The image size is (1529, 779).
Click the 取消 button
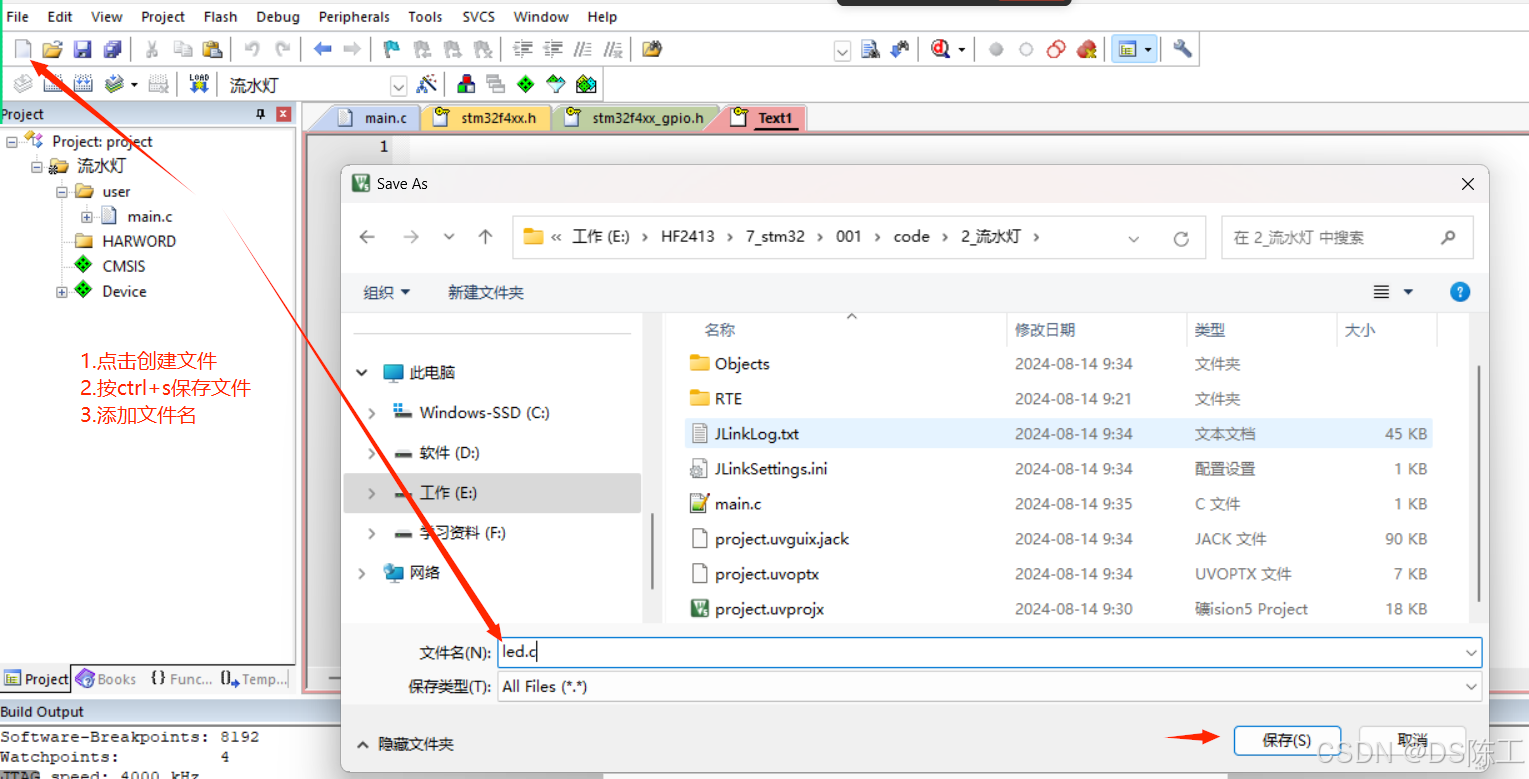tap(1412, 740)
